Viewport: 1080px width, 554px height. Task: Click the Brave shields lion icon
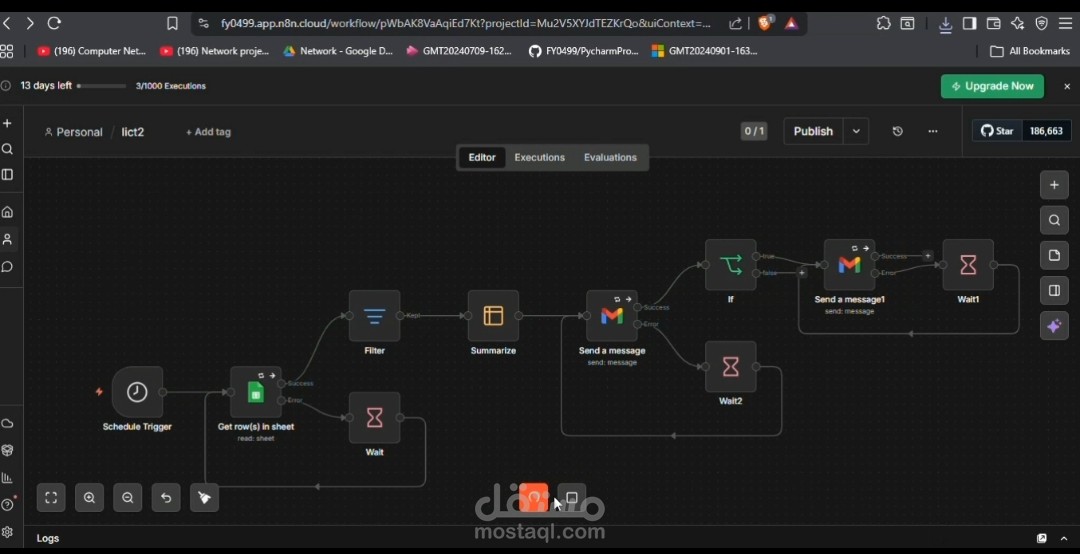[x=765, y=23]
